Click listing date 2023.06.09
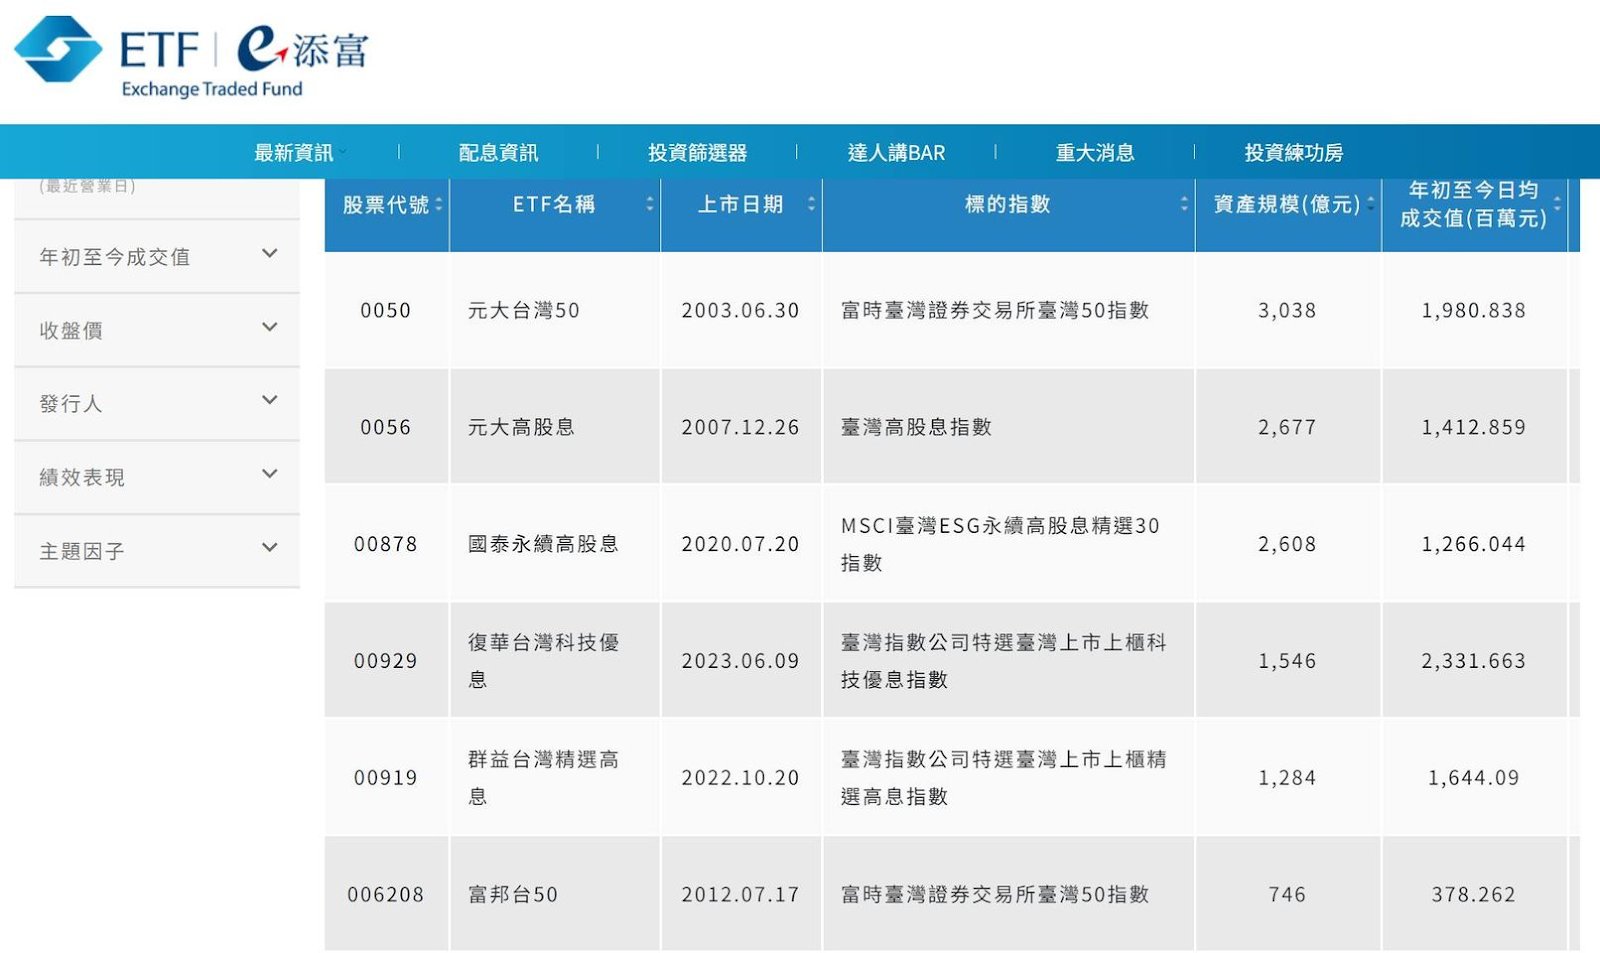 pos(740,660)
